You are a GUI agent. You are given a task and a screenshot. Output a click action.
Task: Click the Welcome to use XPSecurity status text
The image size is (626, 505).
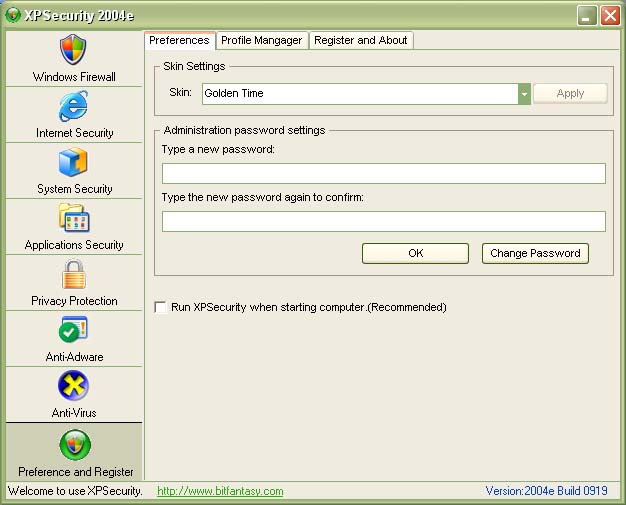pos(75,491)
